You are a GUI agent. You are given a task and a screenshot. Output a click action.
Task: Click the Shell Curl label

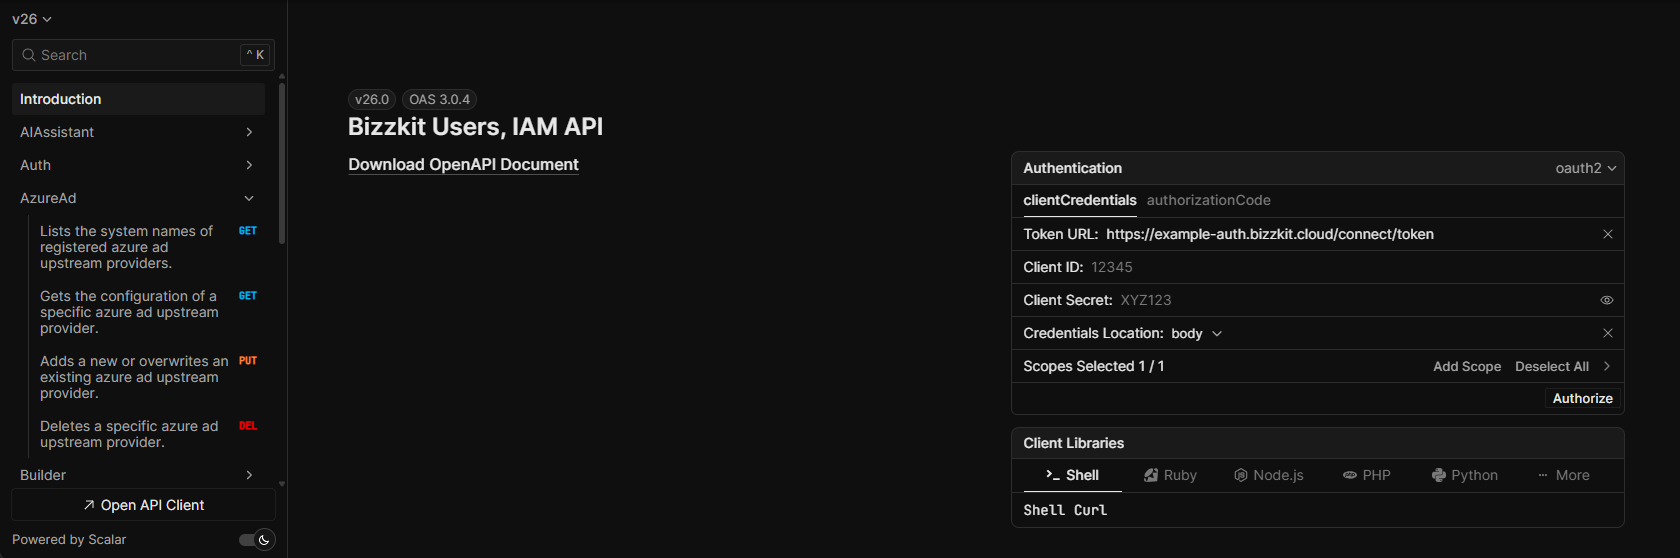1065,510
